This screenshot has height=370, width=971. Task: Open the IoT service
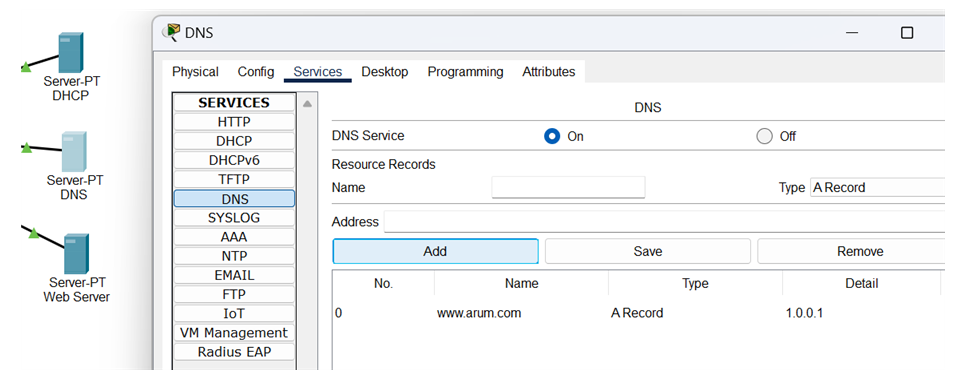click(x=234, y=314)
